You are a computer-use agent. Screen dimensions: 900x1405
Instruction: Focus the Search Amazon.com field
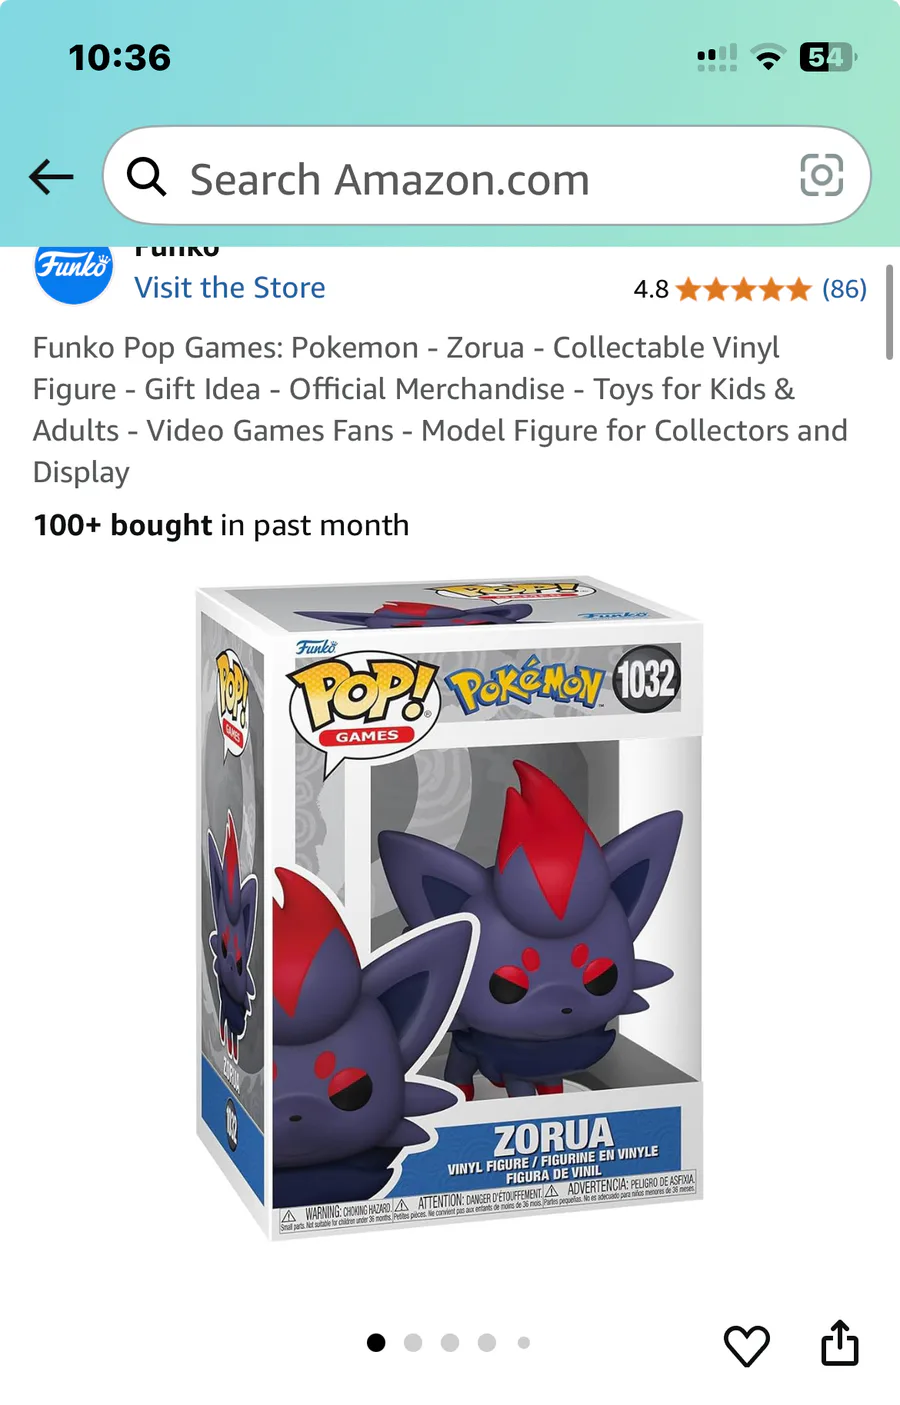487,176
